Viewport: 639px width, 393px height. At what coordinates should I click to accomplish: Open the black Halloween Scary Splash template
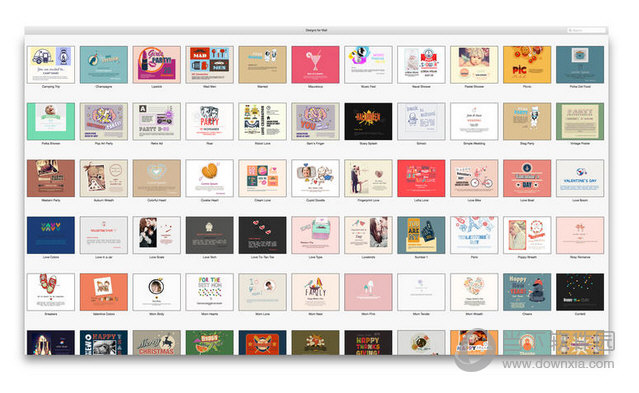(x=368, y=121)
